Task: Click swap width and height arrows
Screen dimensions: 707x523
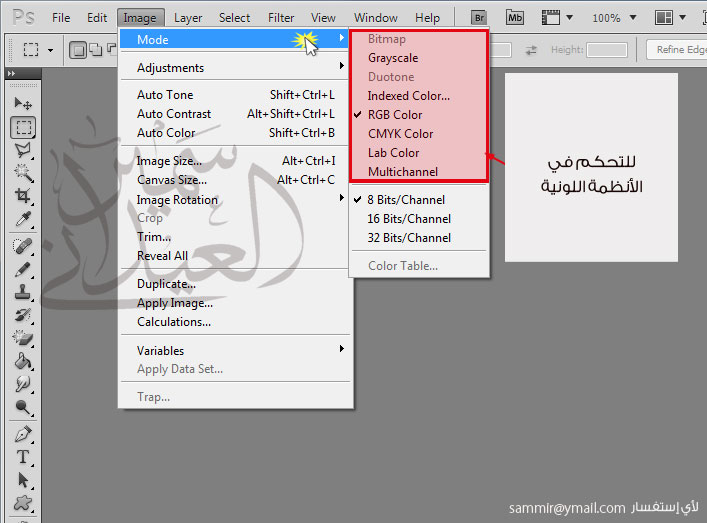Action: pos(531,50)
